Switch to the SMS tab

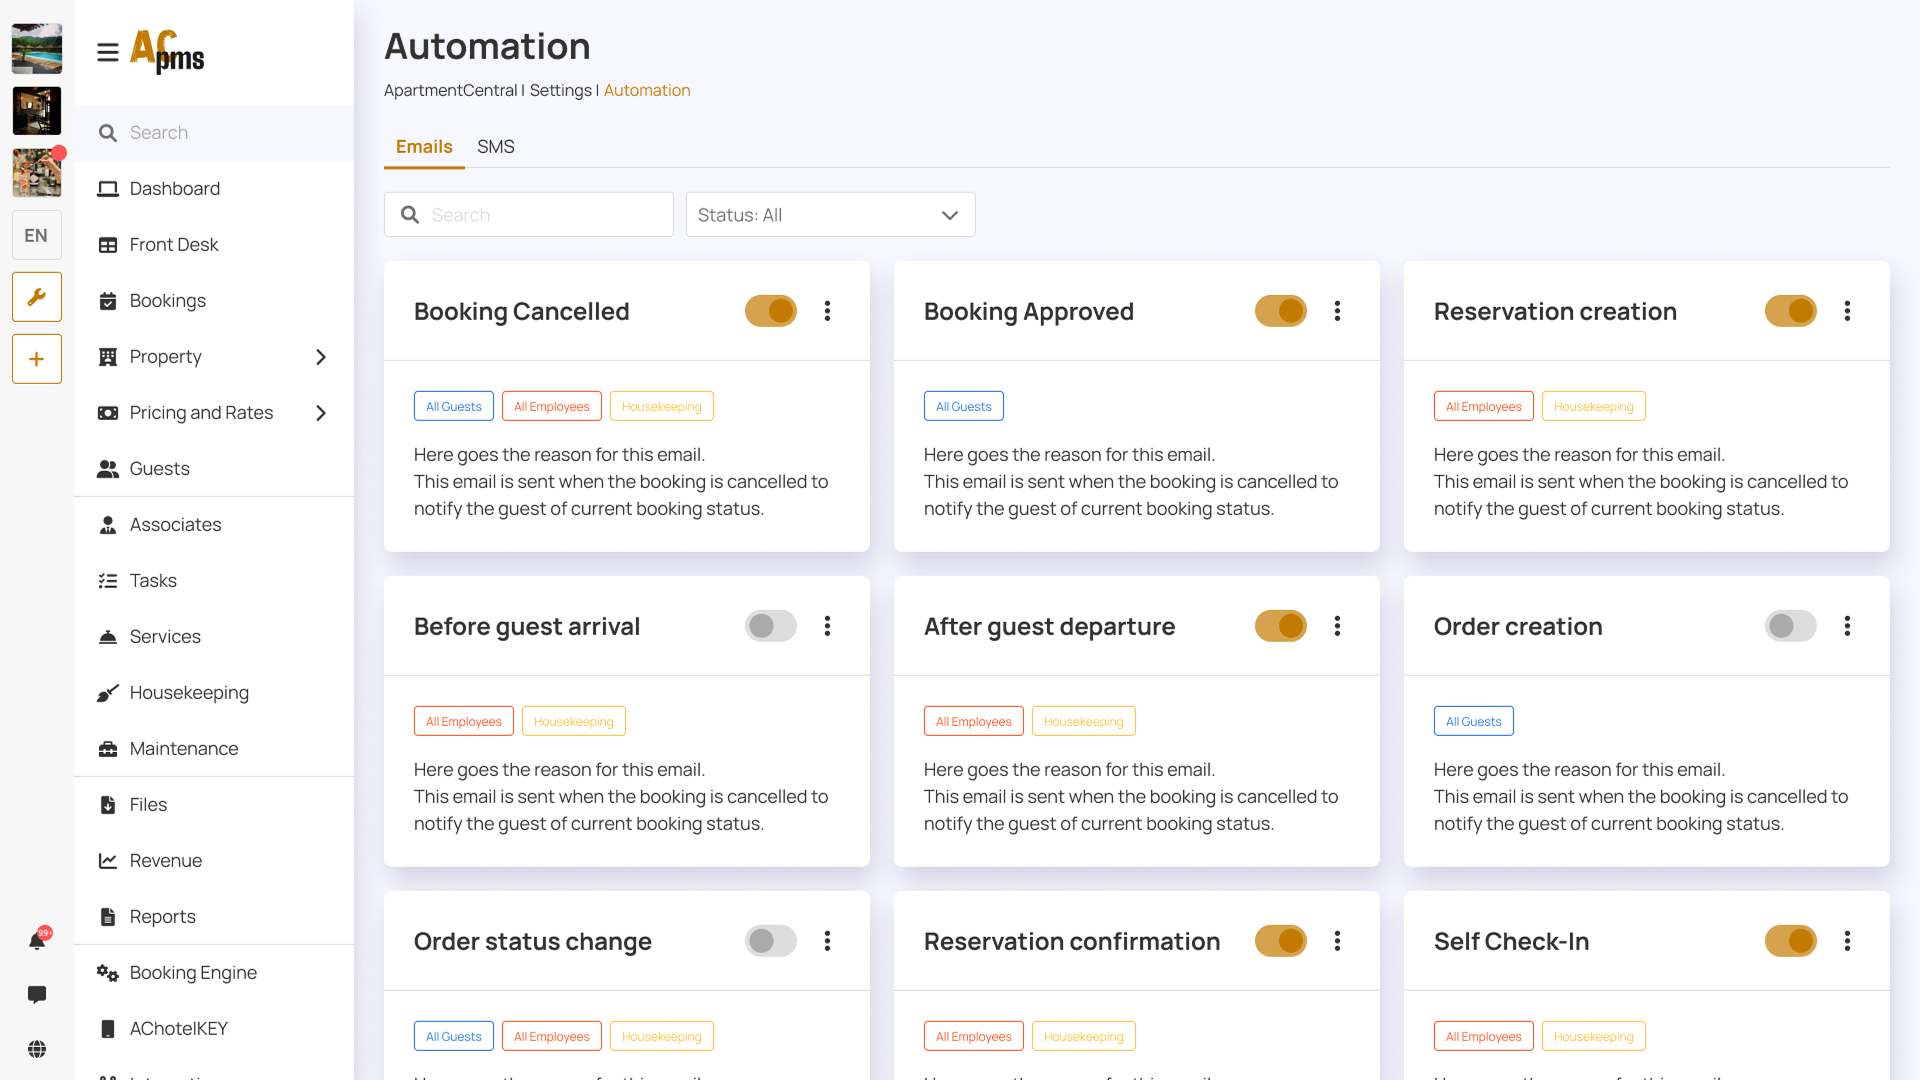click(x=495, y=147)
